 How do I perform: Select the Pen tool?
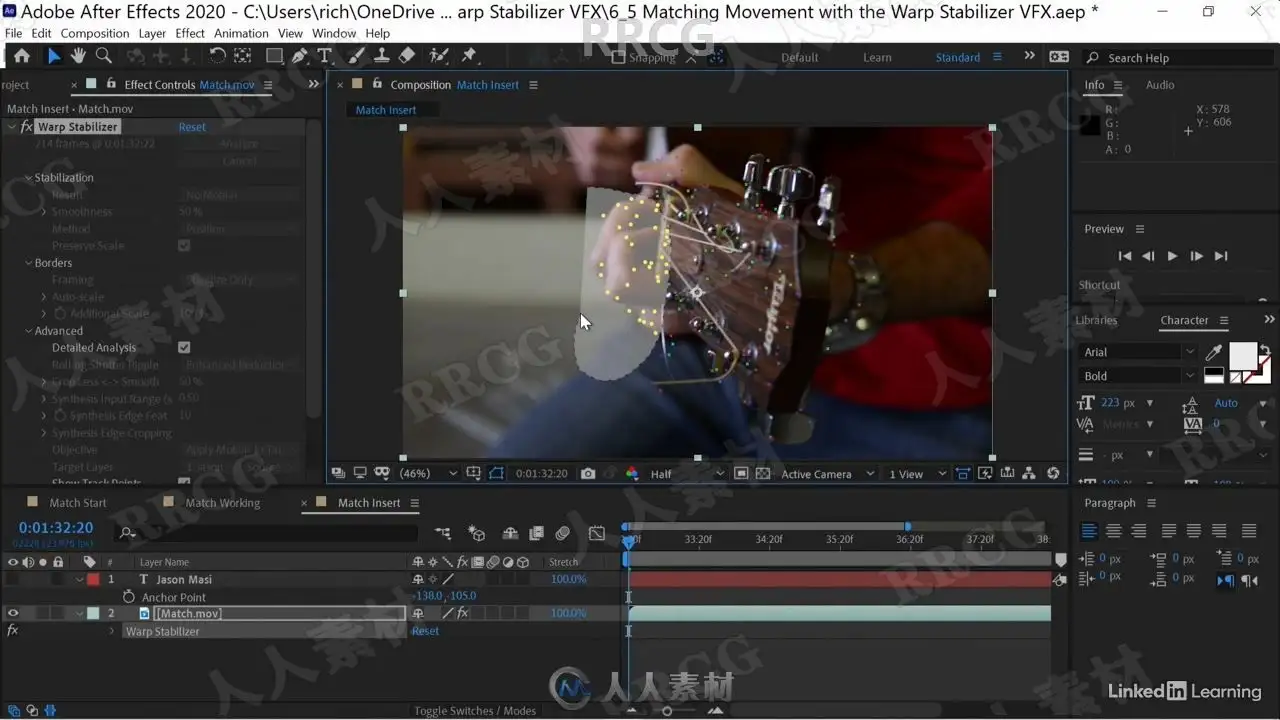pyautogui.click(x=299, y=57)
